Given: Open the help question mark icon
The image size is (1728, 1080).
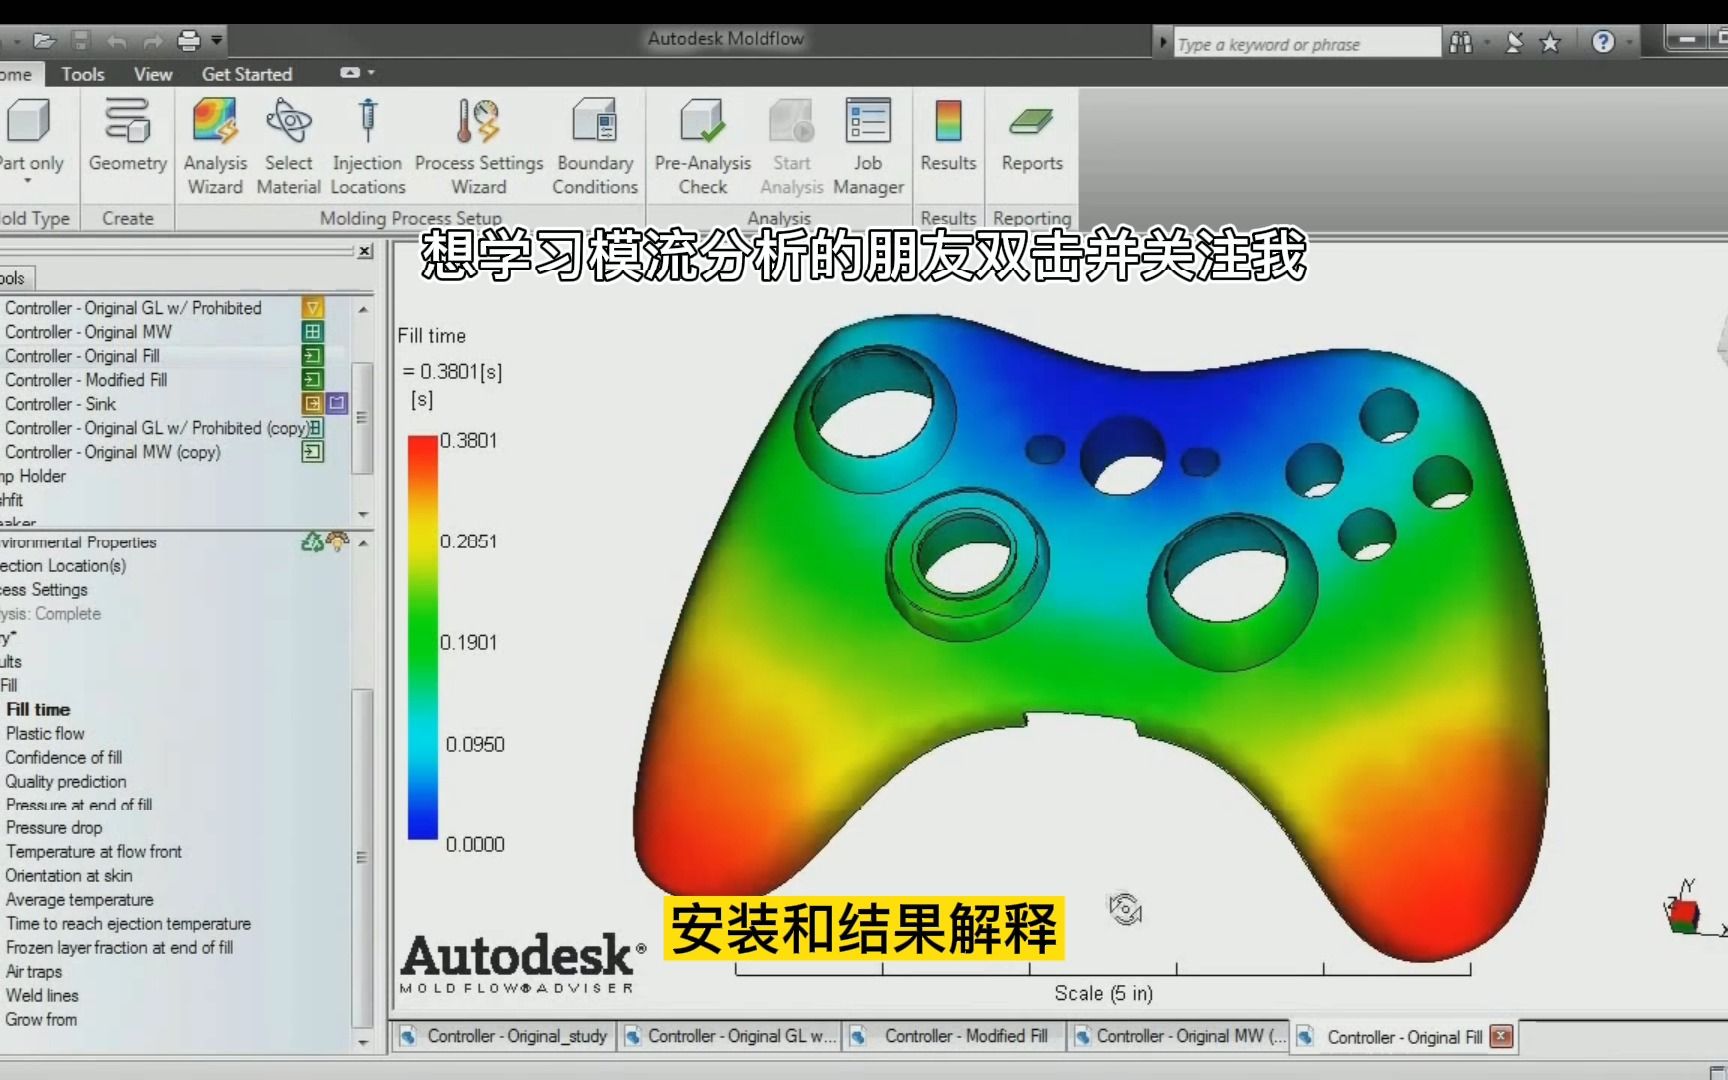Looking at the screenshot, I should [x=1603, y=42].
